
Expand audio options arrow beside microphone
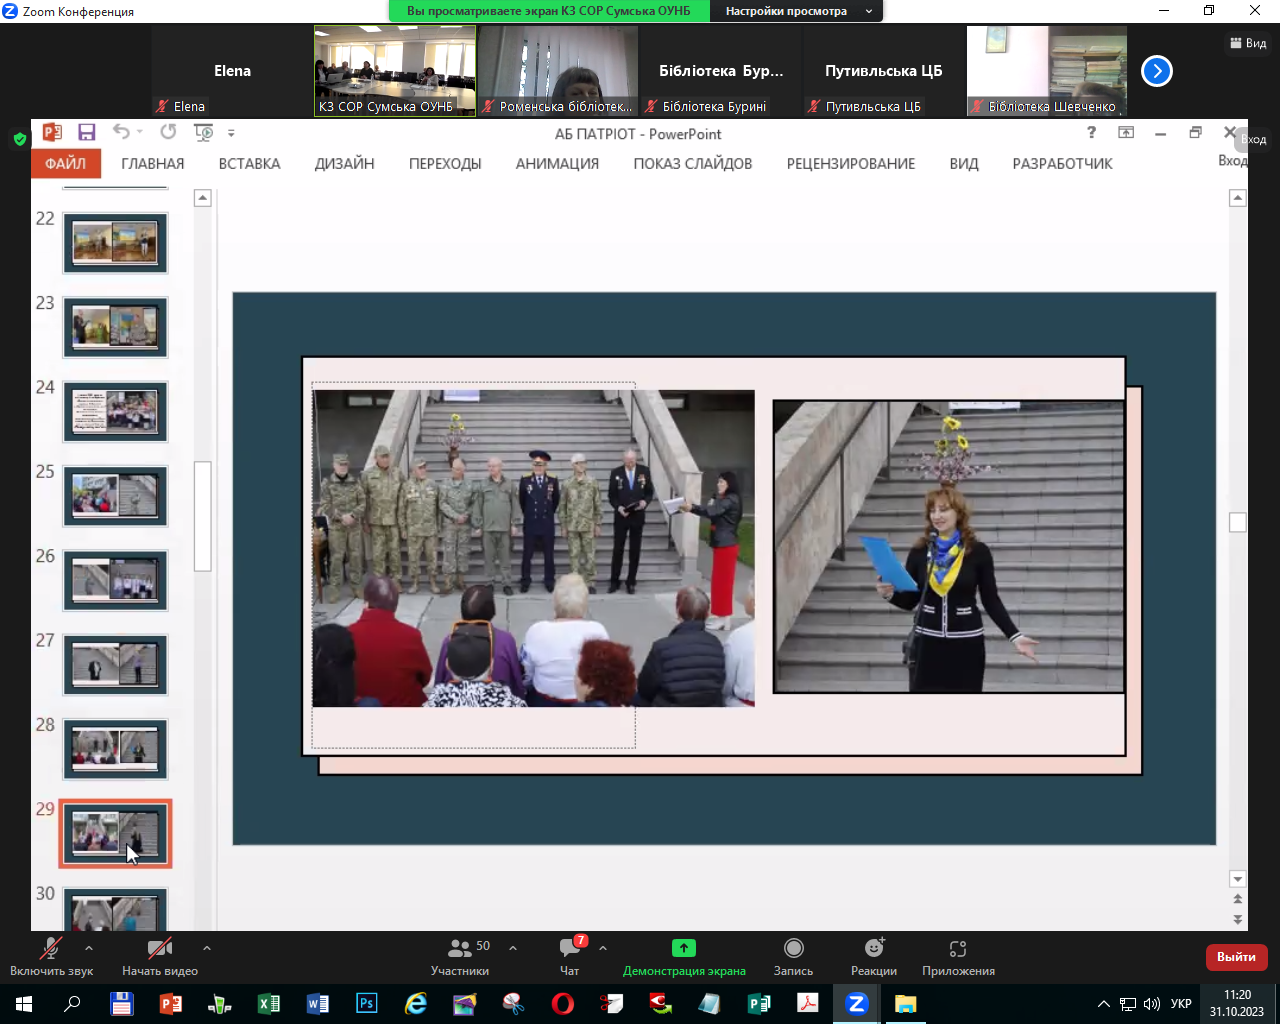[x=89, y=948]
